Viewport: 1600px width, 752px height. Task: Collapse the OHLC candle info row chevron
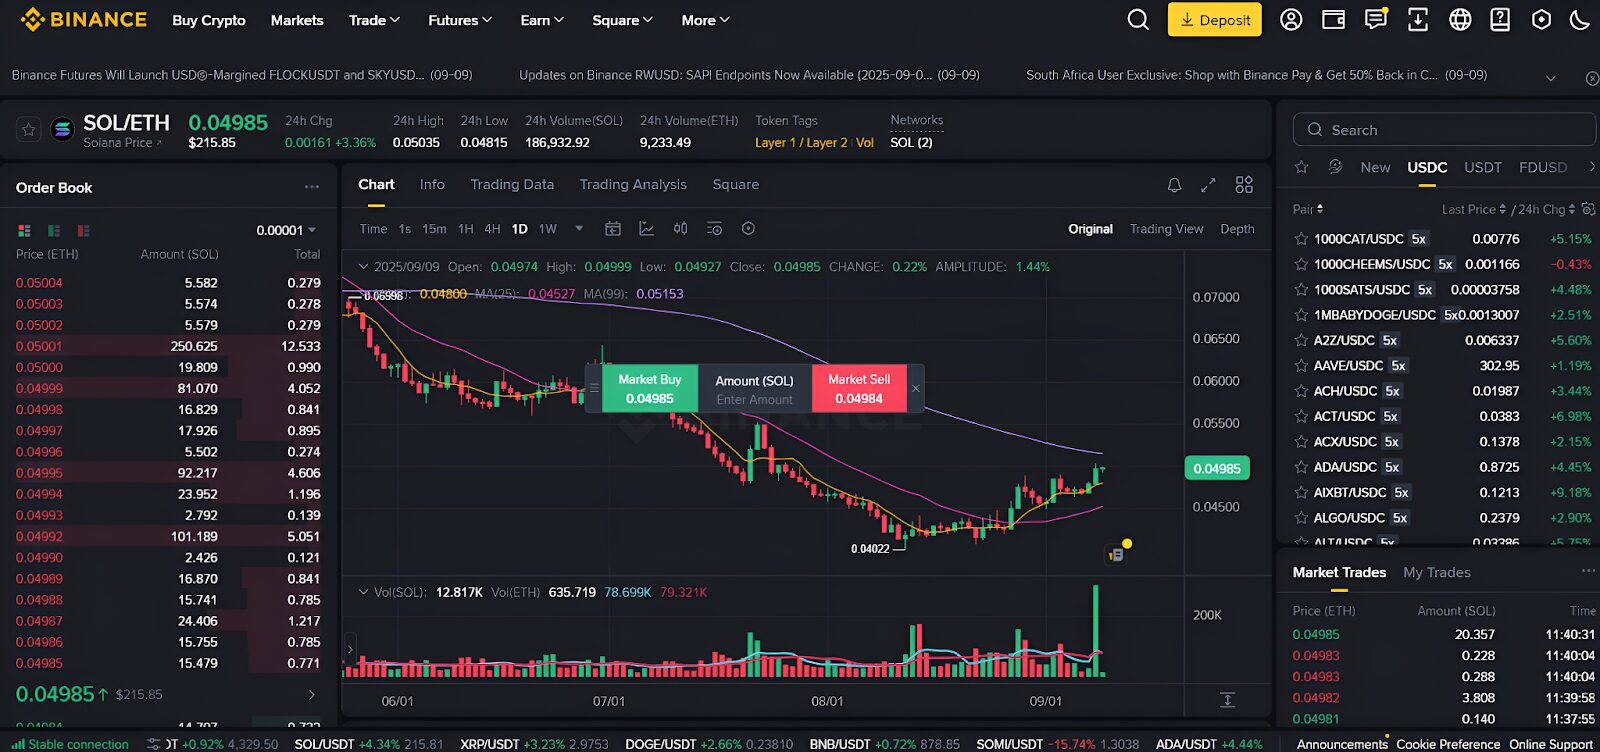pyautogui.click(x=363, y=267)
